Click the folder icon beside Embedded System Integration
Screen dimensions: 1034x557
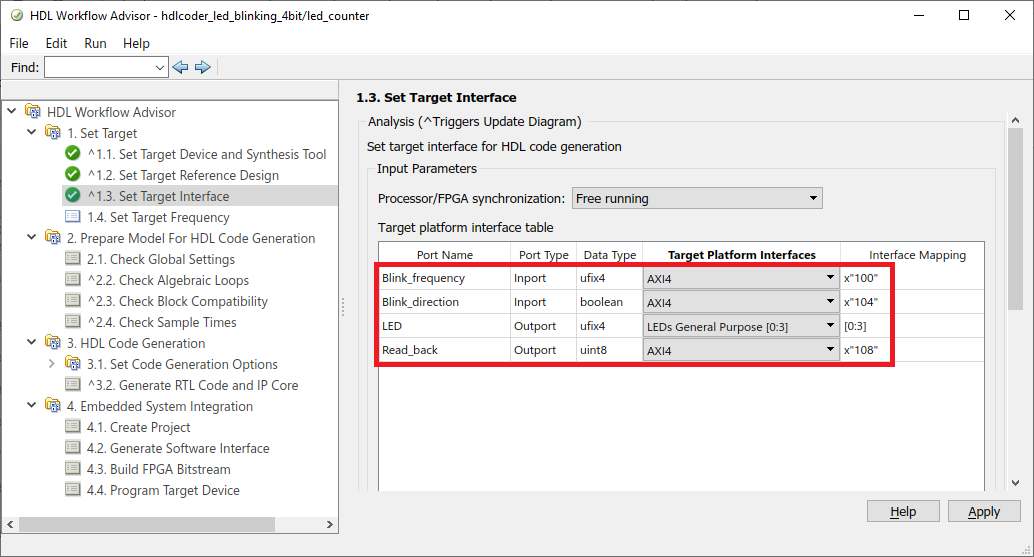pos(53,405)
